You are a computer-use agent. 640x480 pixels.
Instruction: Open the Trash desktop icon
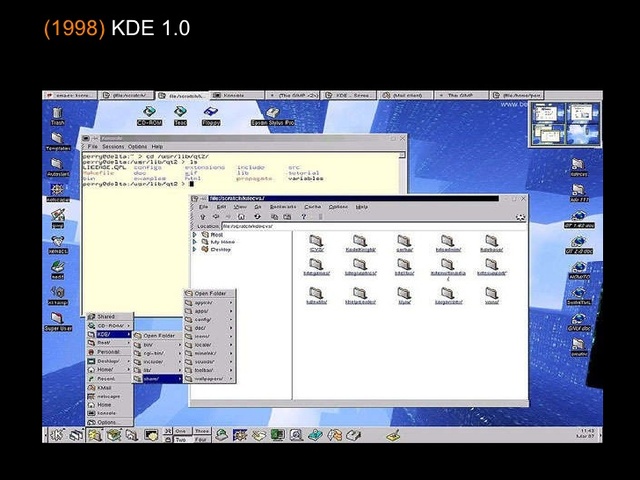tap(58, 116)
